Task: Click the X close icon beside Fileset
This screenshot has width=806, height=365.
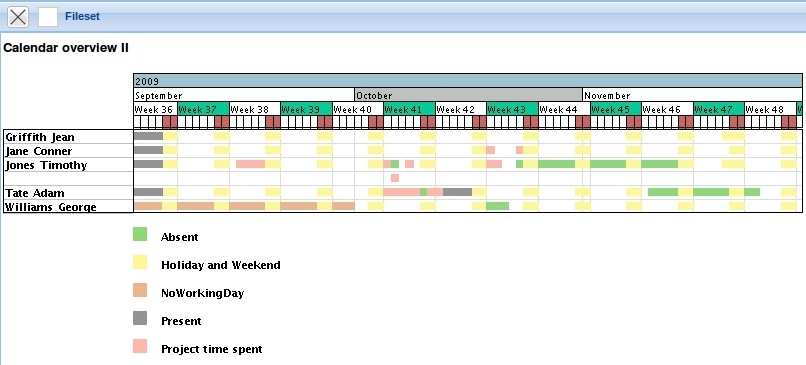Action: click(x=18, y=17)
